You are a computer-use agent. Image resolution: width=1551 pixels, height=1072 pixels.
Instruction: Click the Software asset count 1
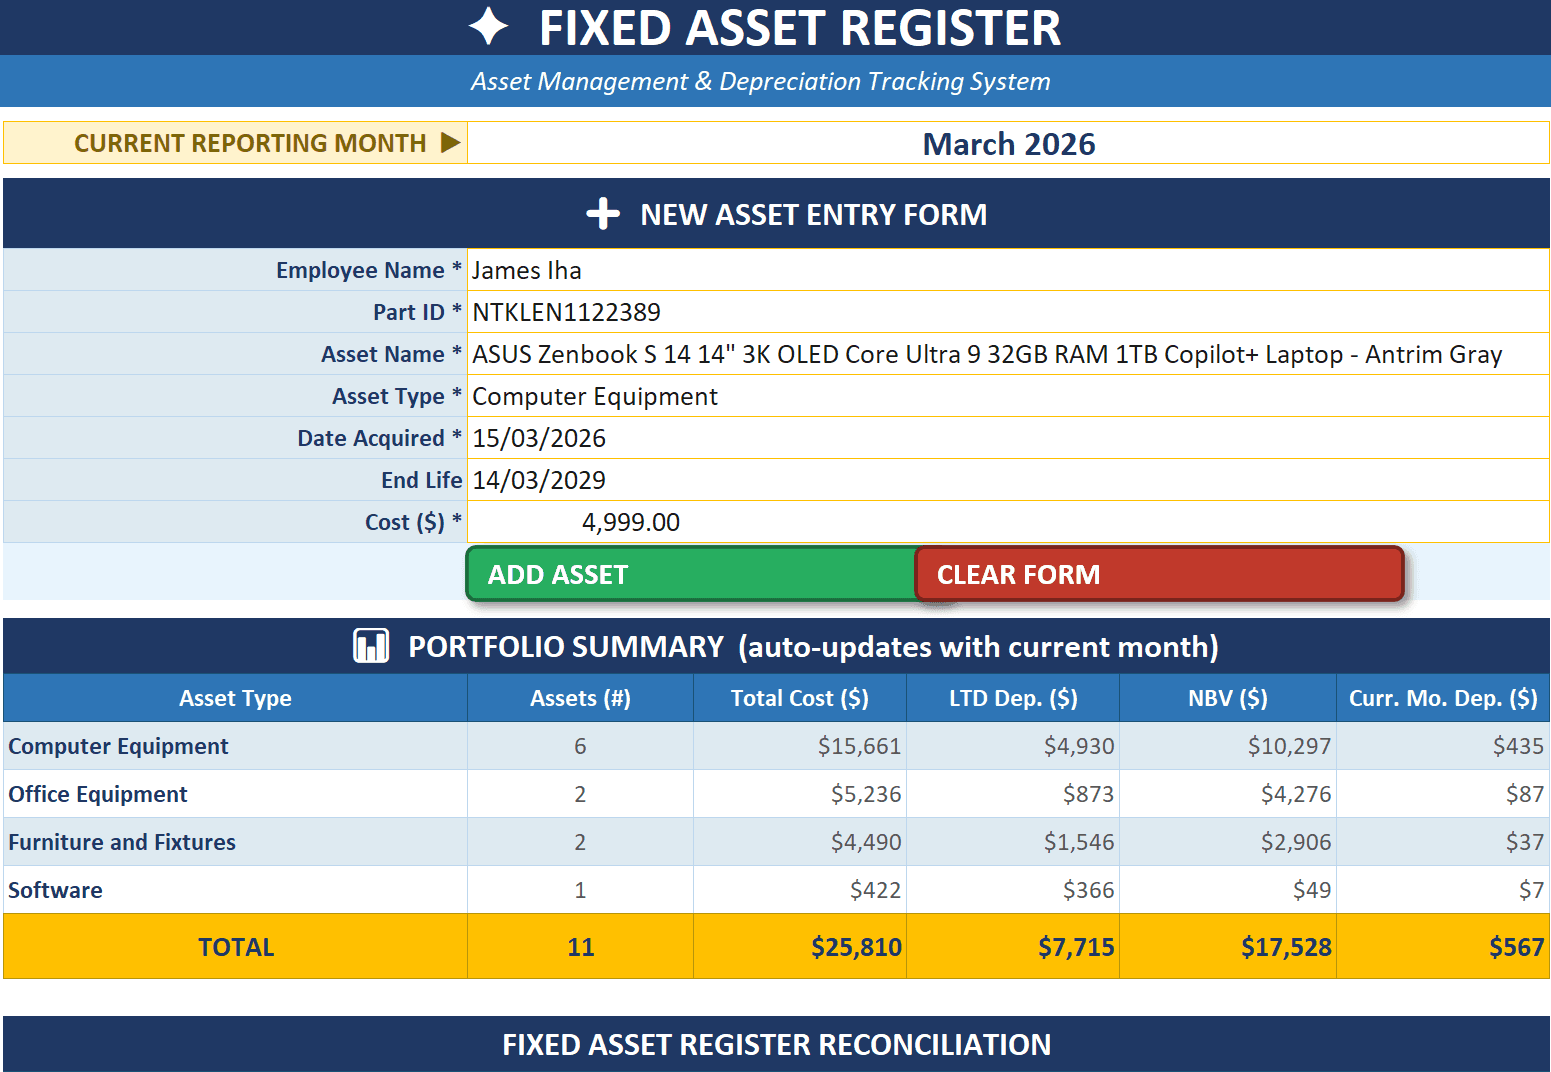[580, 890]
